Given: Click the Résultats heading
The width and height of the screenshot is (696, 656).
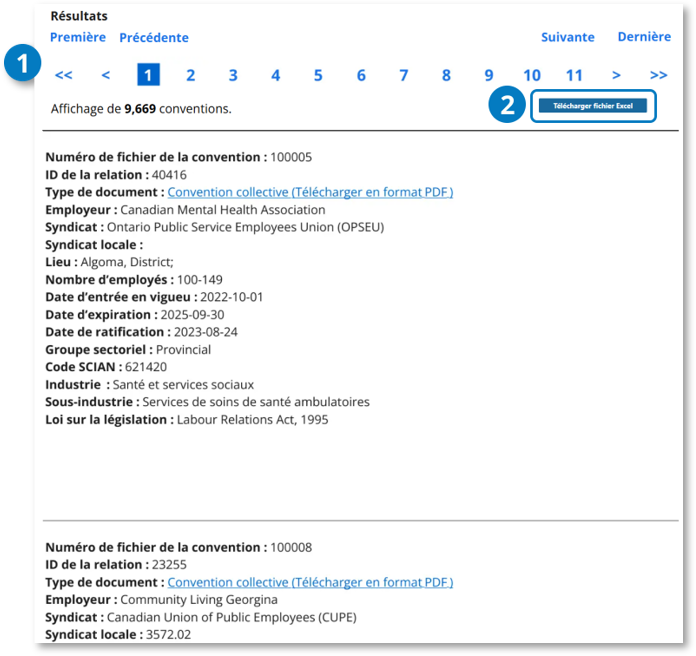Looking at the screenshot, I should pos(79,16).
